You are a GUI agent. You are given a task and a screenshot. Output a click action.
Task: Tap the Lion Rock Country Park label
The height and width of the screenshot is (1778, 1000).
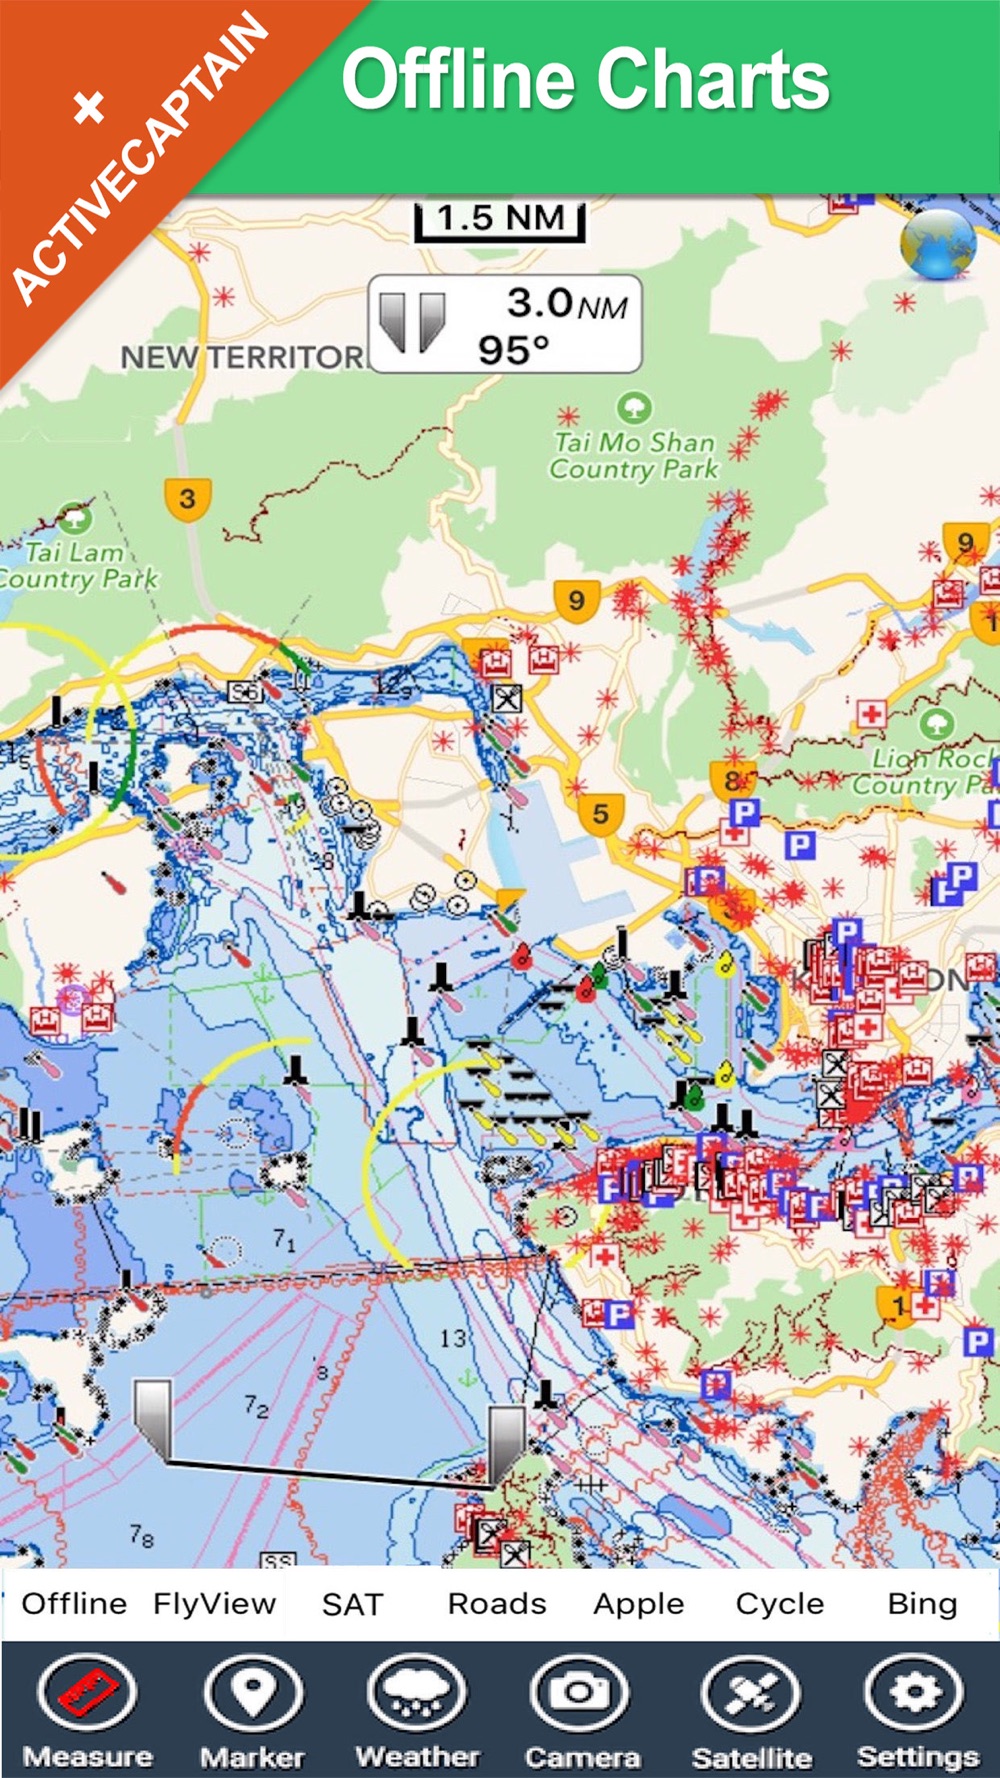pos(925,772)
